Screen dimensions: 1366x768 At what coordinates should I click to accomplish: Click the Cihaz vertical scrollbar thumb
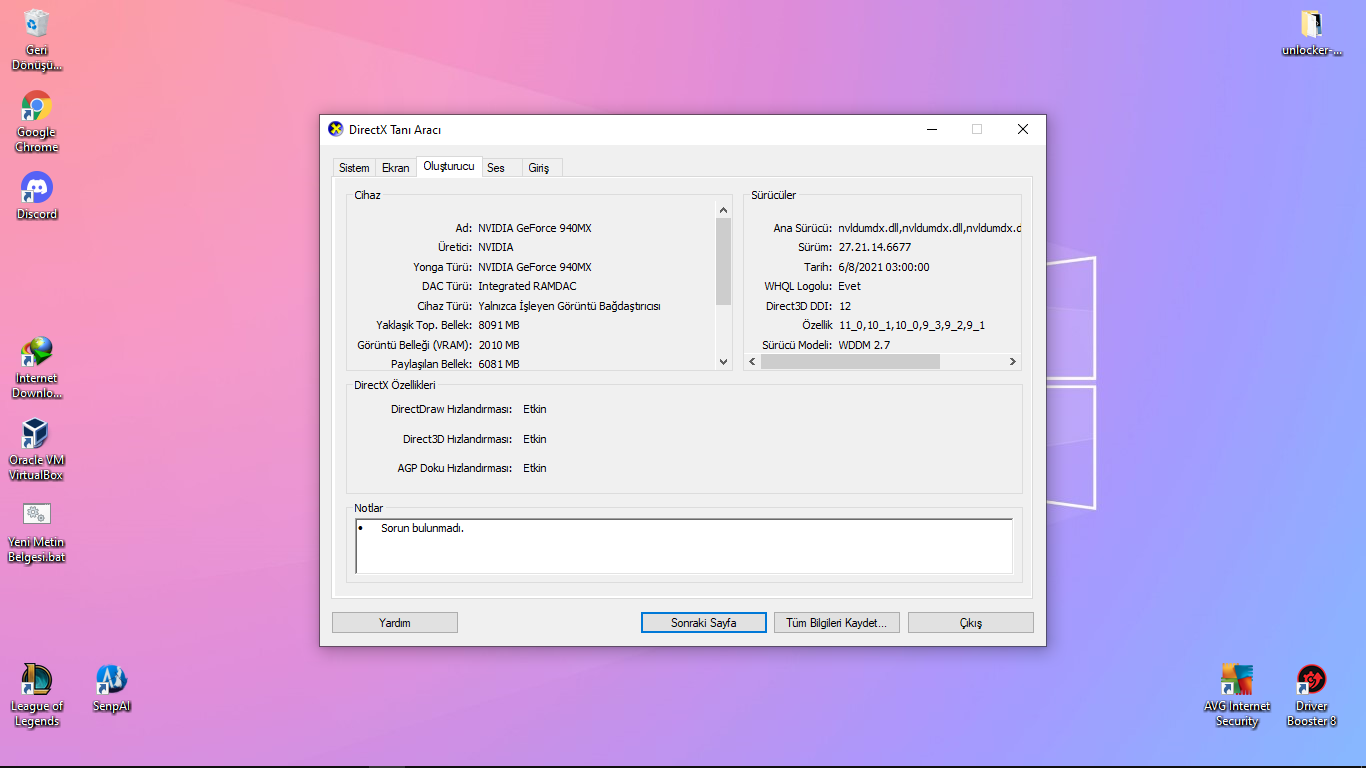tap(724, 261)
